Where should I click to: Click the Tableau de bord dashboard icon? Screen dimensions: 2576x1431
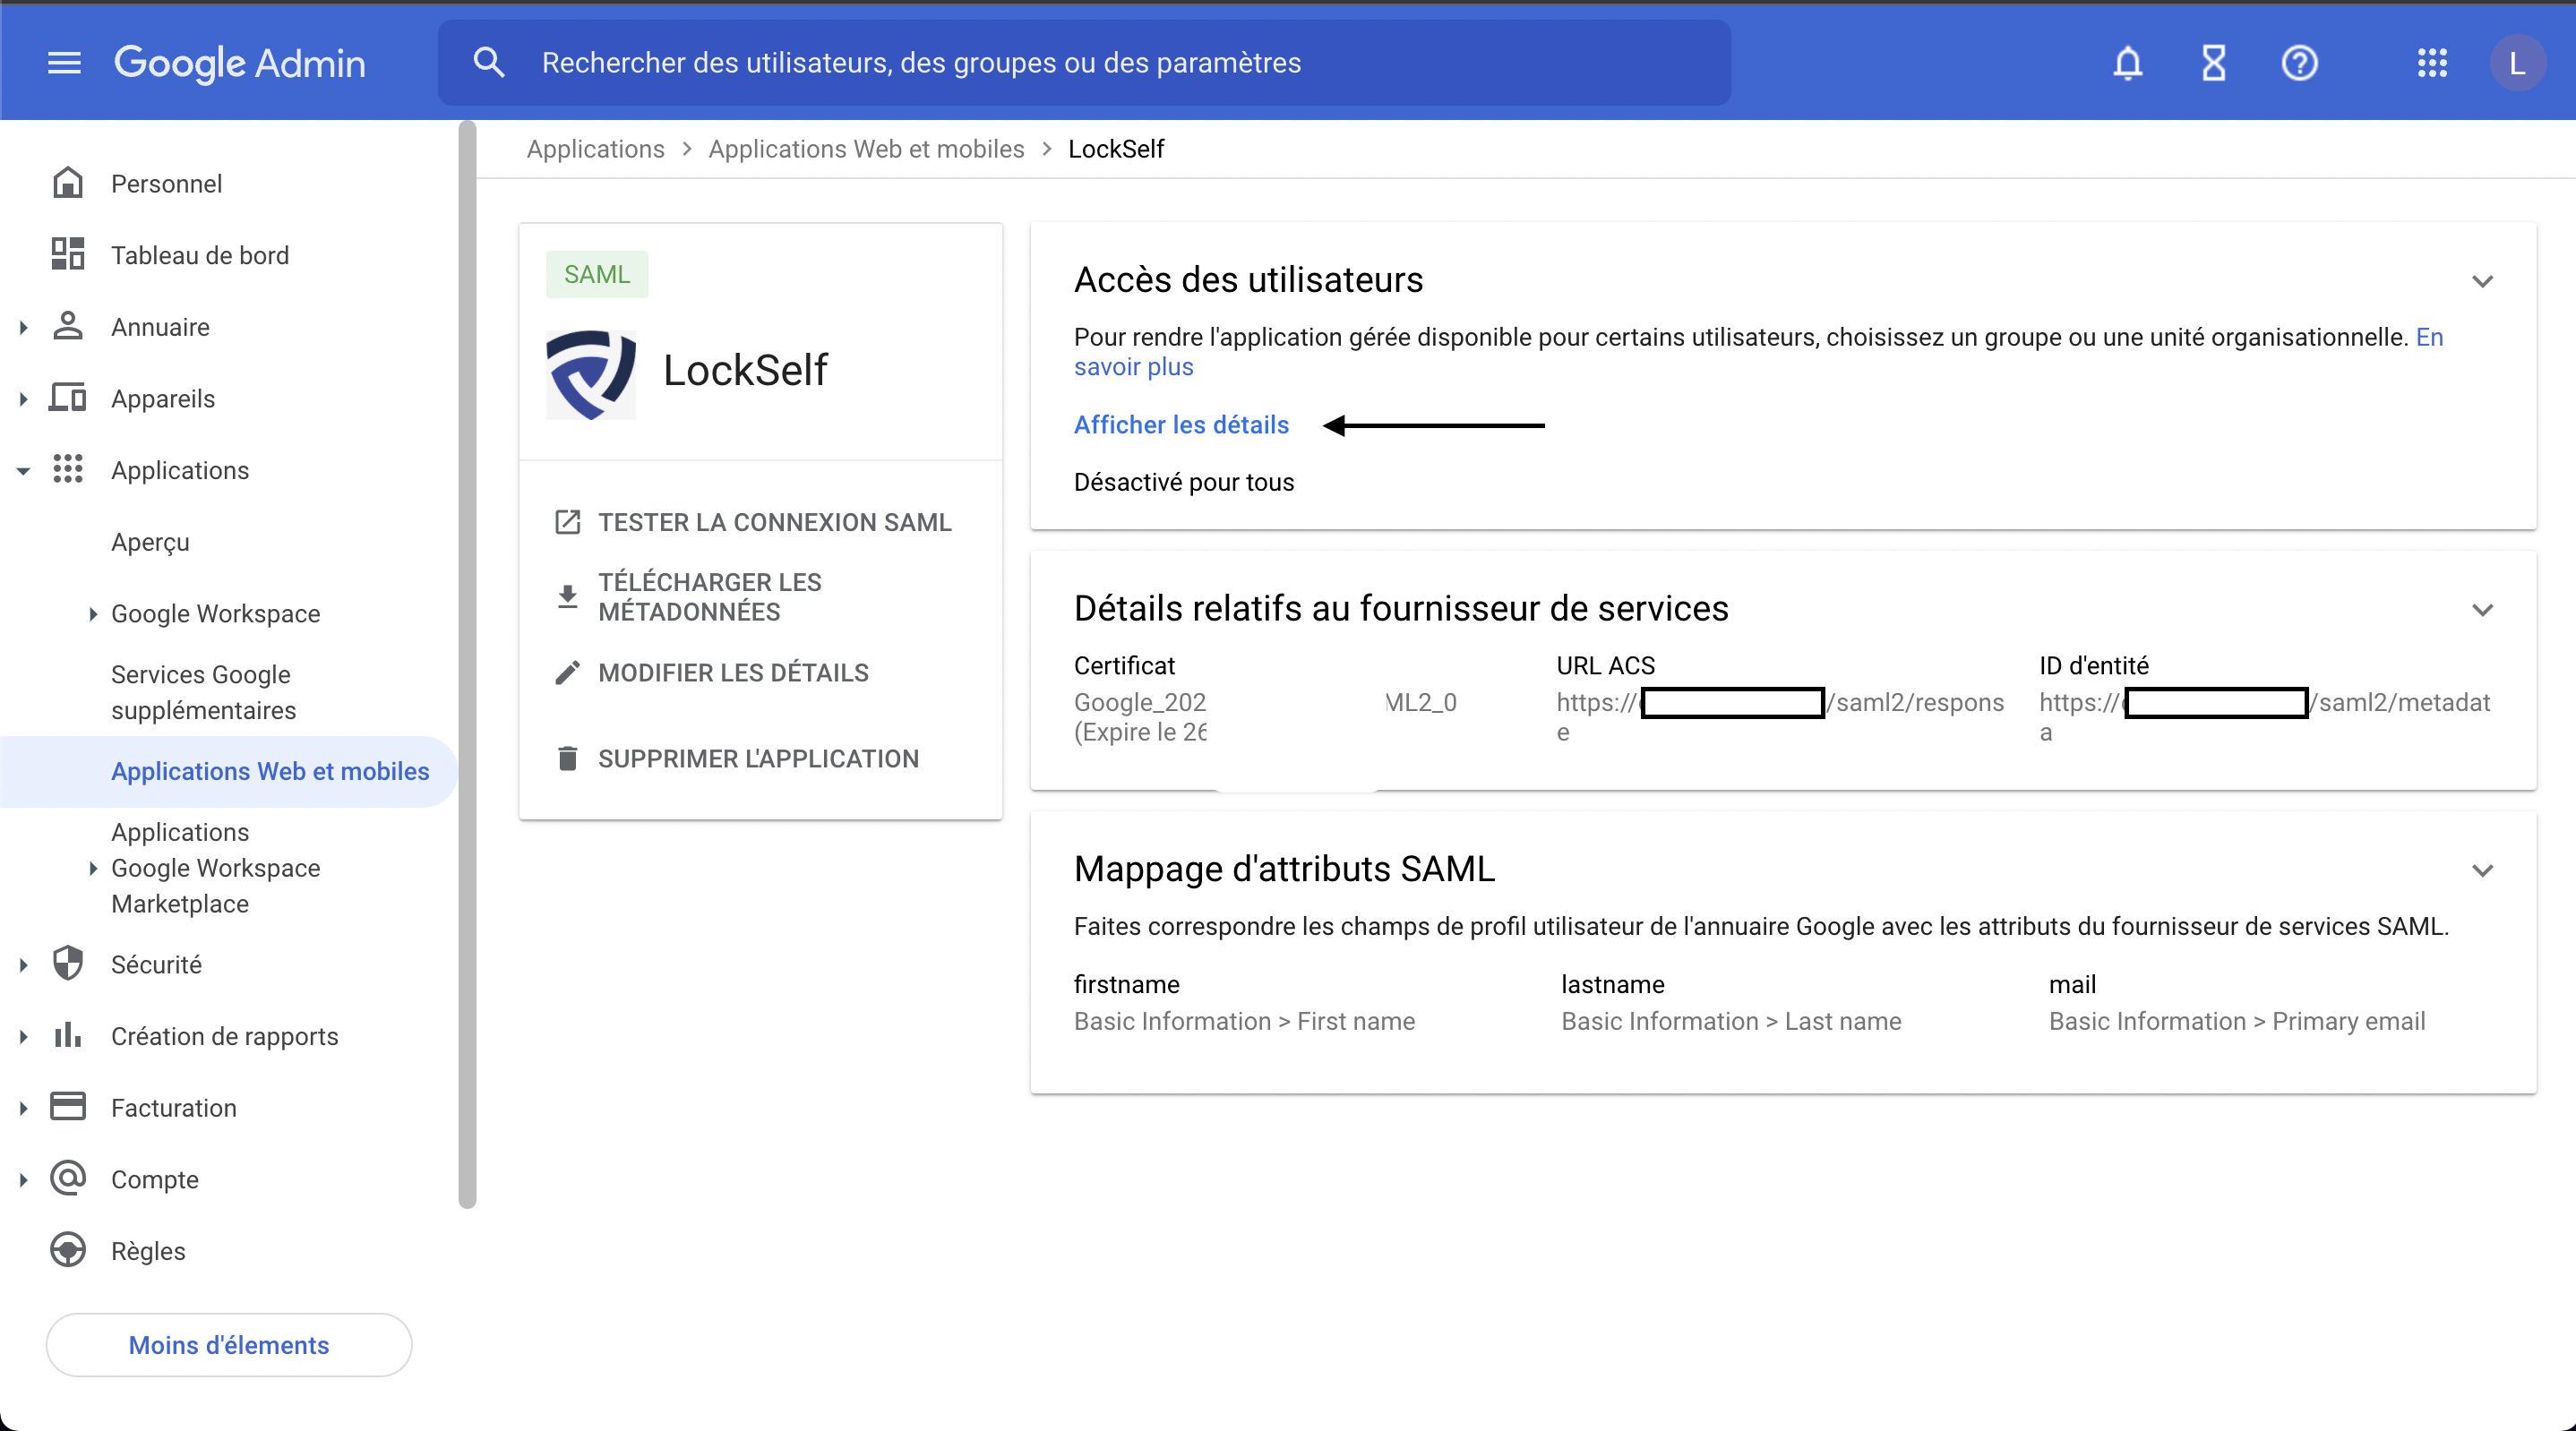point(68,254)
